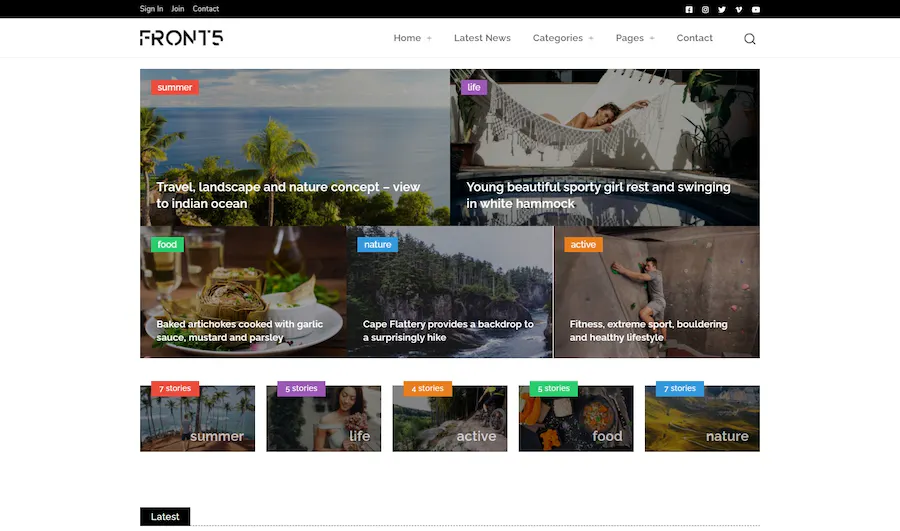Expand the Categories menu plus arrow
This screenshot has width=900, height=531.
coord(591,38)
